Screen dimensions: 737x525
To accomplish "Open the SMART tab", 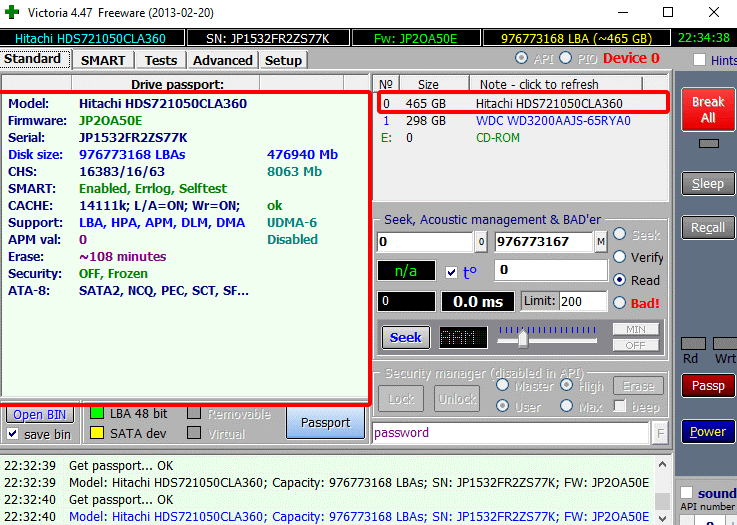I will pyautogui.click(x=103, y=61).
